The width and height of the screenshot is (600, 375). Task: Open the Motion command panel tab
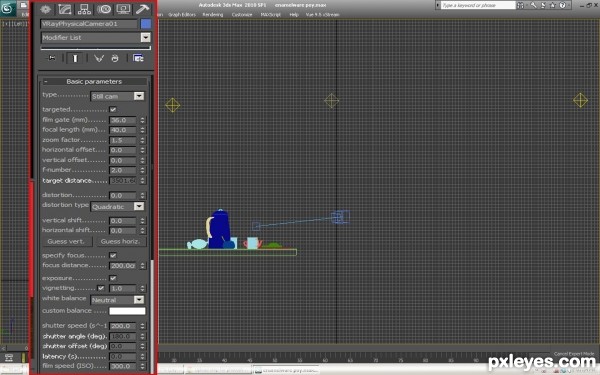(104, 10)
